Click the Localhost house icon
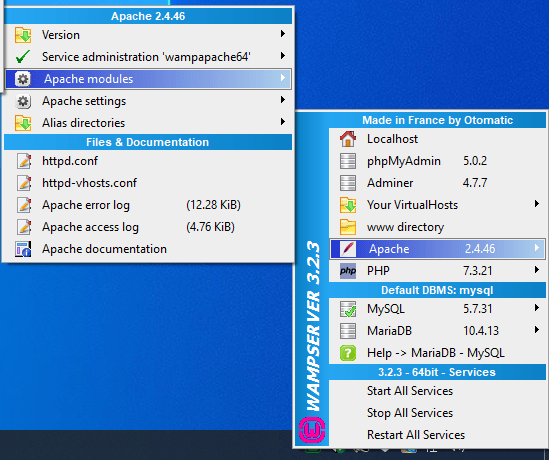 (348, 139)
